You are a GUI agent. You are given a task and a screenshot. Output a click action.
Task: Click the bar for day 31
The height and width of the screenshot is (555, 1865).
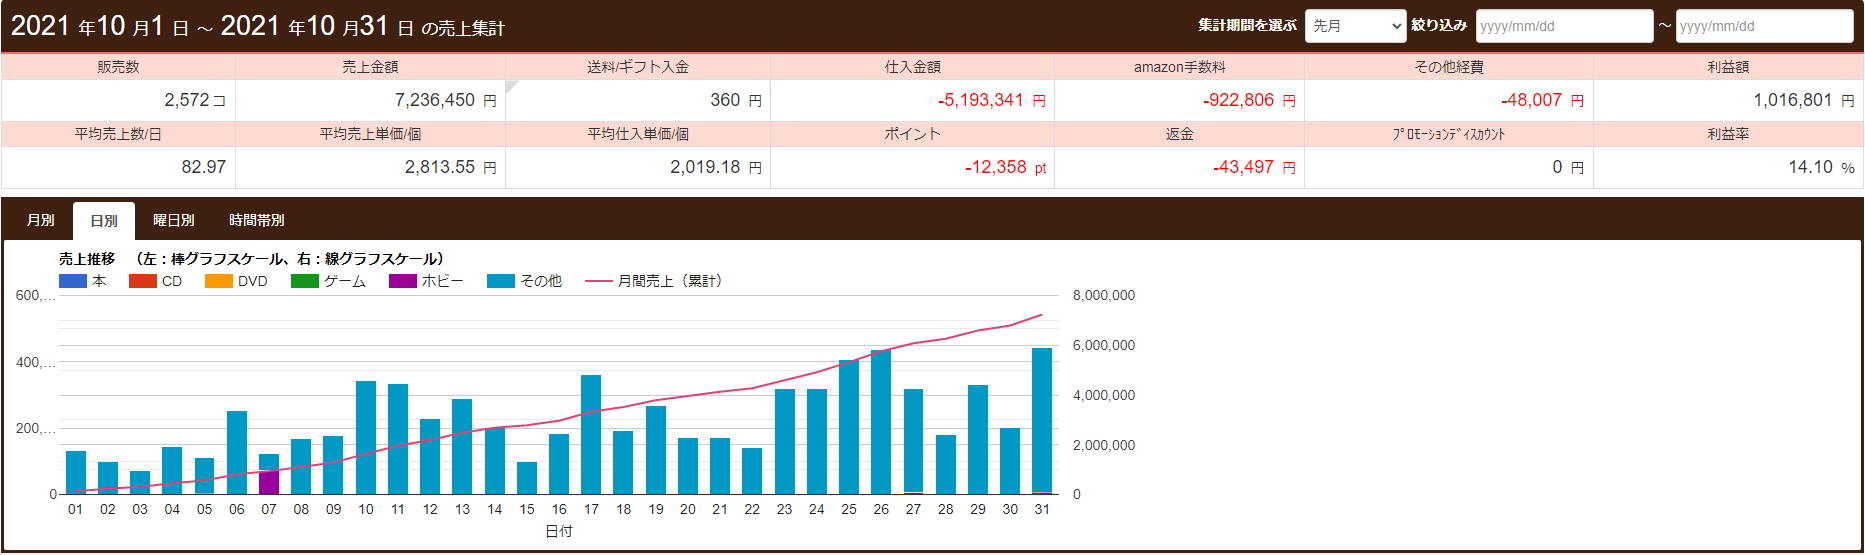tap(1042, 420)
